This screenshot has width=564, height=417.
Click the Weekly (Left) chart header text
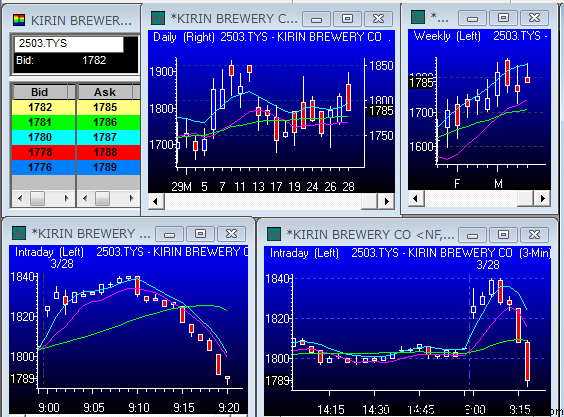coord(481,36)
